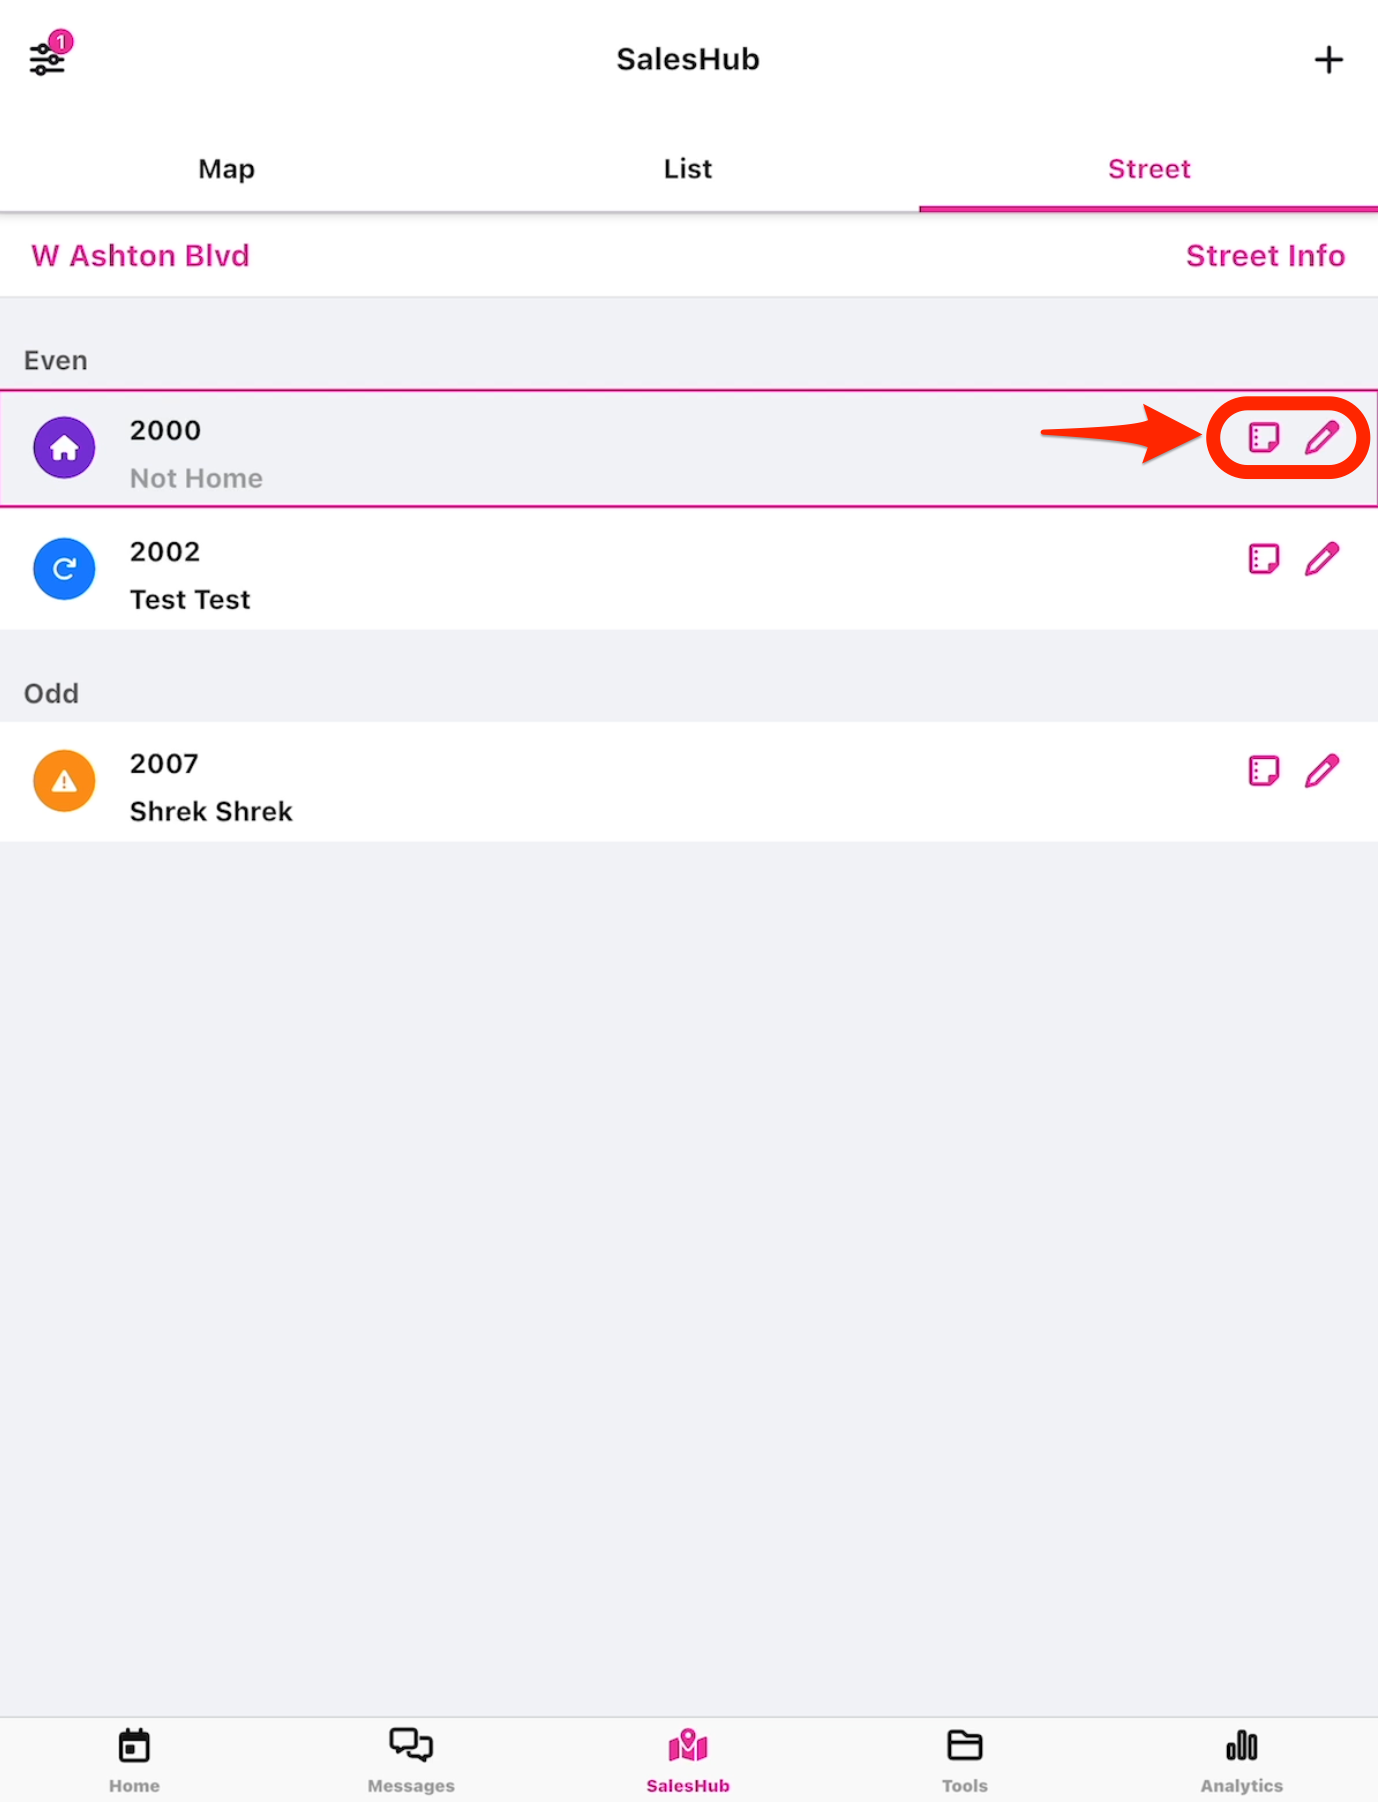This screenshot has height=1802, width=1378.
Task: Switch to the Map tab
Action: tap(227, 169)
